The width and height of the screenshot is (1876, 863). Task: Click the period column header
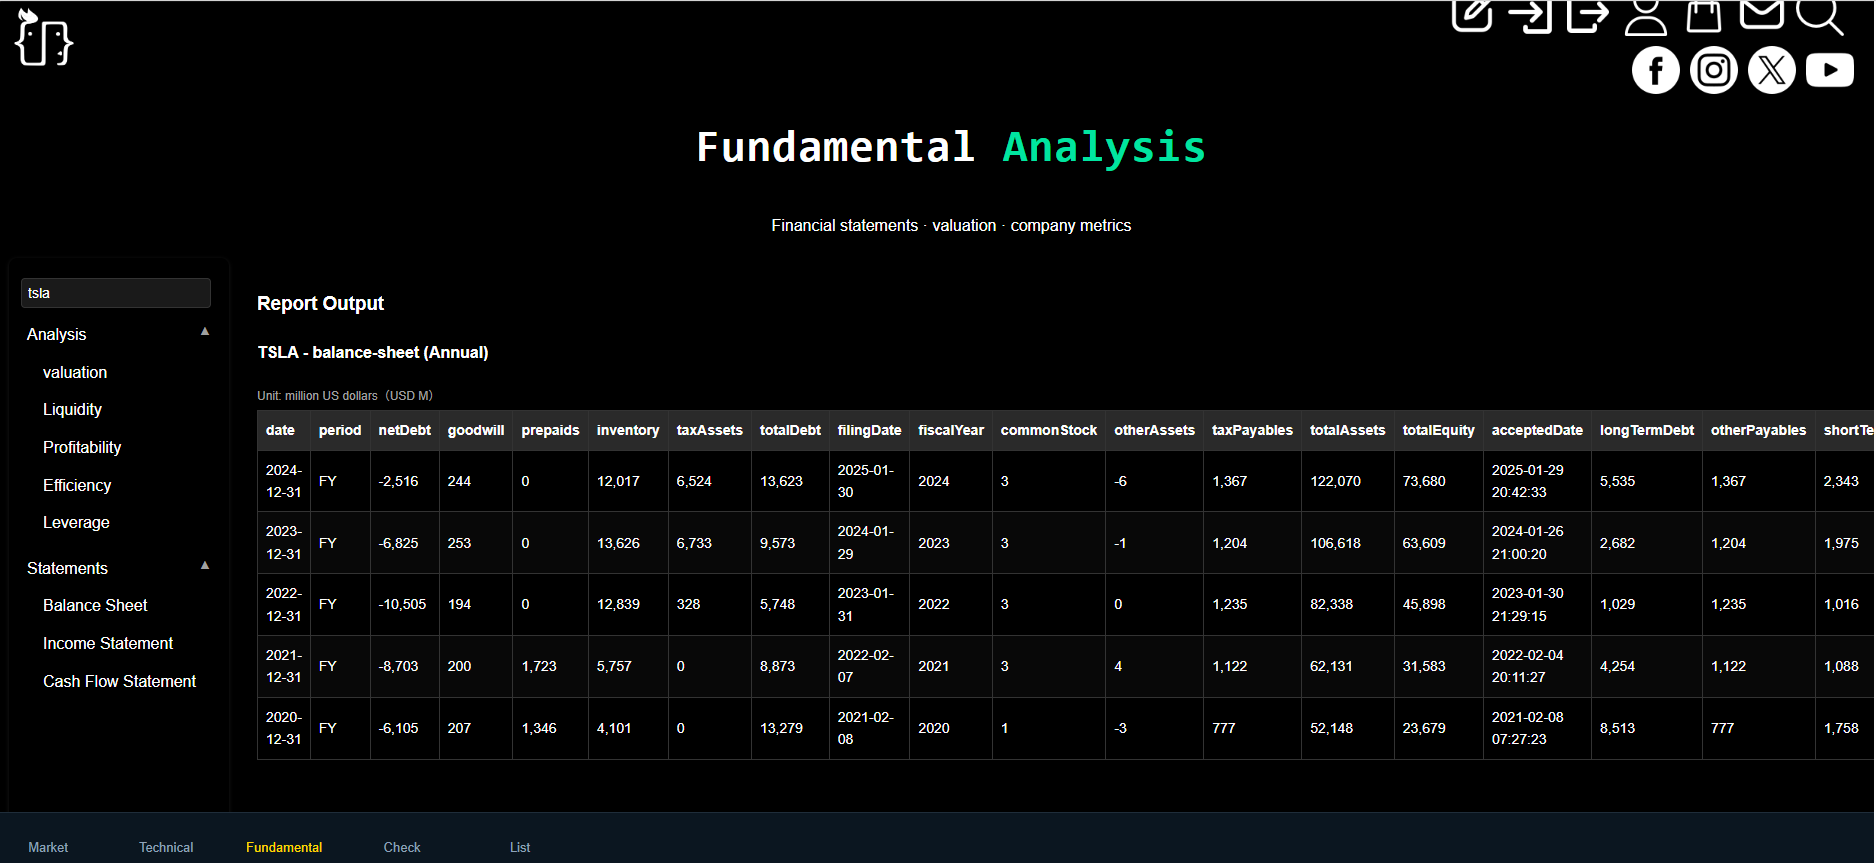pyautogui.click(x=340, y=430)
